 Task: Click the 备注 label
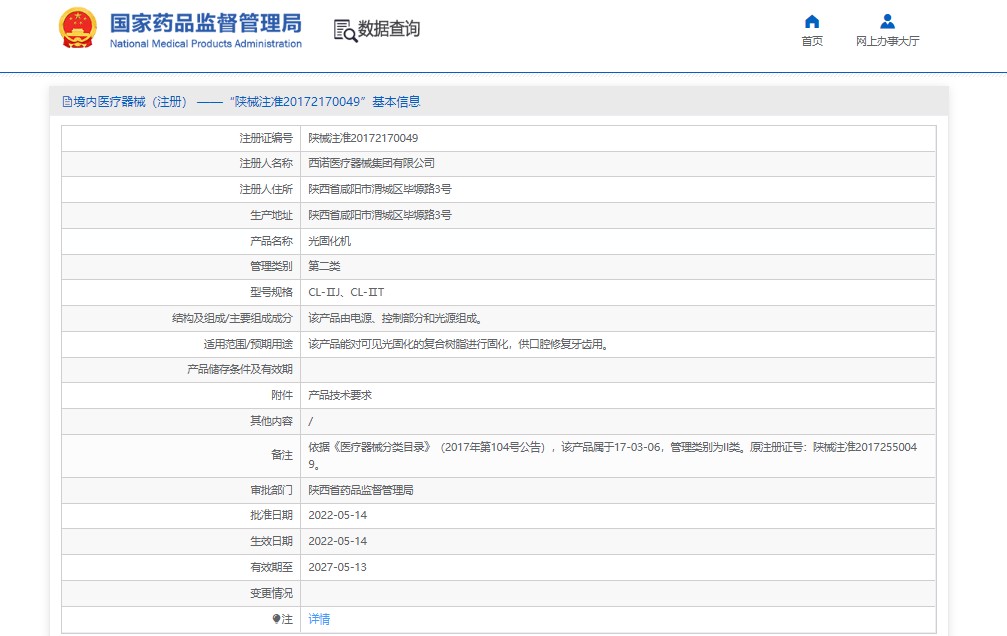click(x=282, y=455)
